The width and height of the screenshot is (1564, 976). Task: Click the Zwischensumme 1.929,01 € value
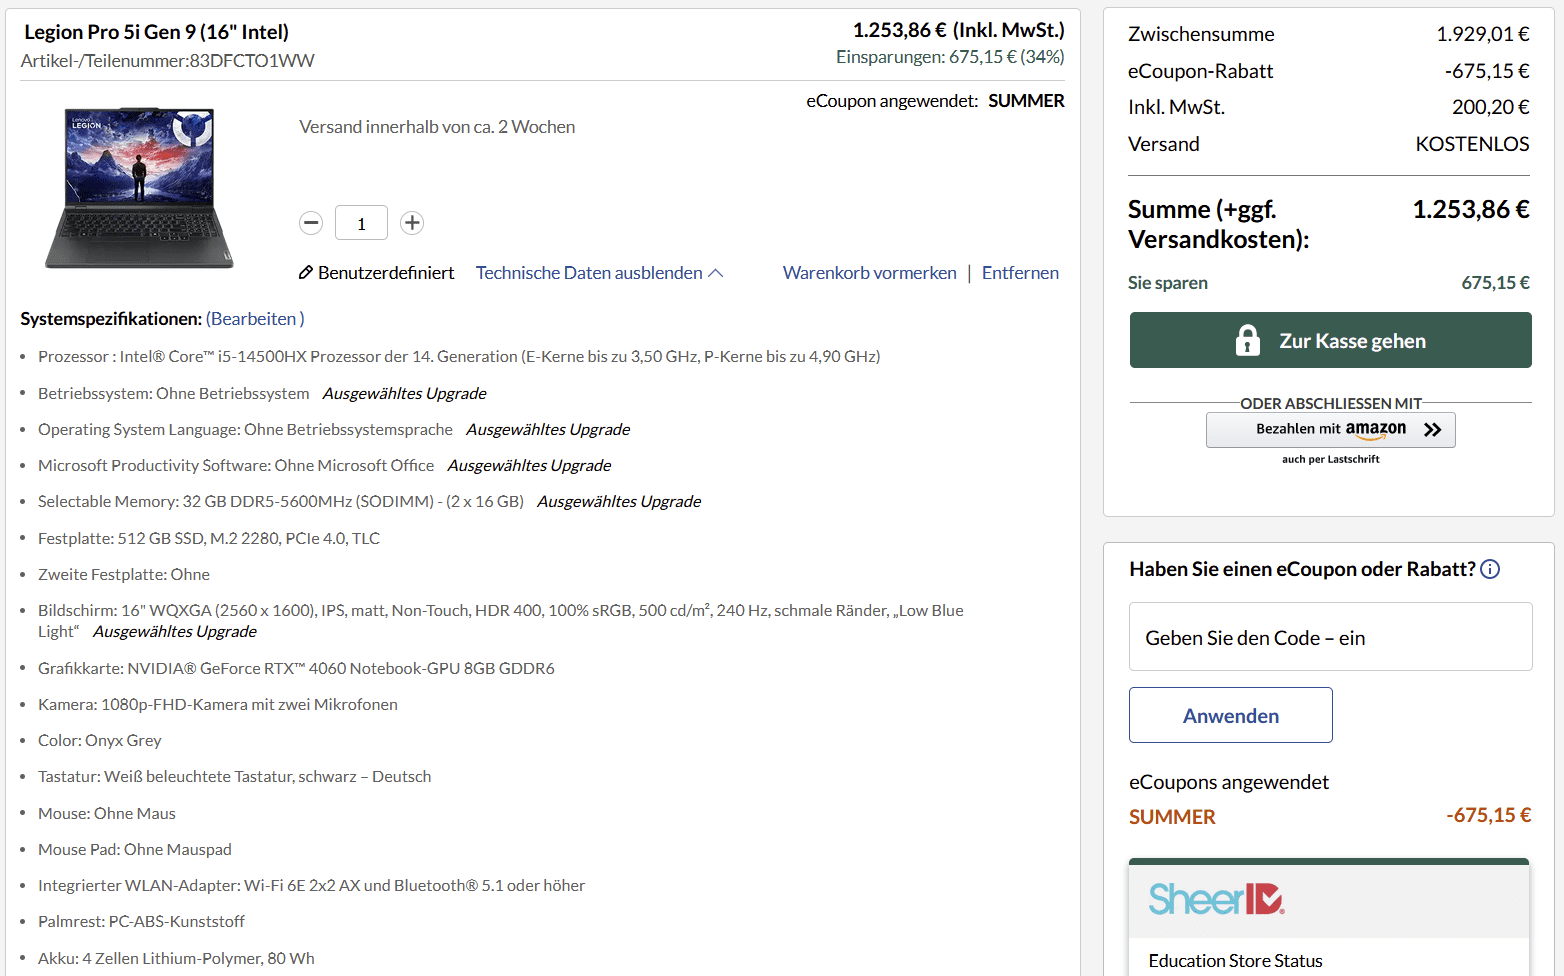point(1483,34)
